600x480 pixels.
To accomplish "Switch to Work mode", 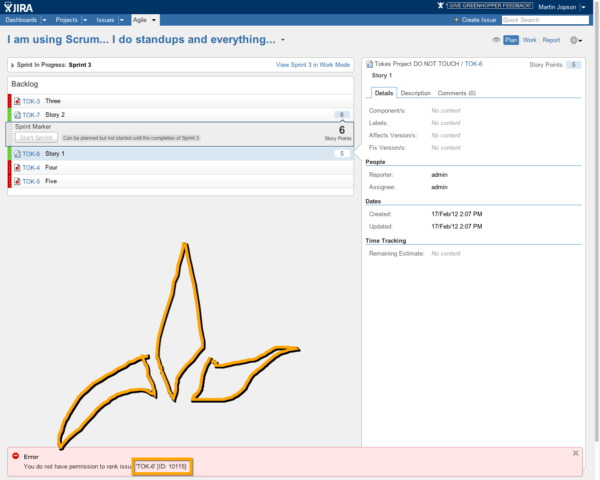I will point(530,40).
